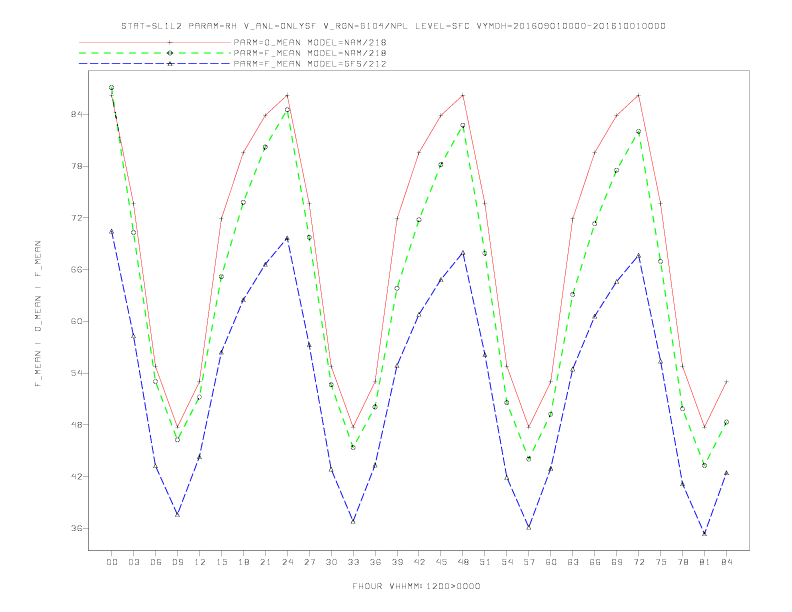Click x-axis forecast hour label 39
Image resolution: width=792 pixels, height=612 pixels.
pyautogui.click(x=397, y=562)
